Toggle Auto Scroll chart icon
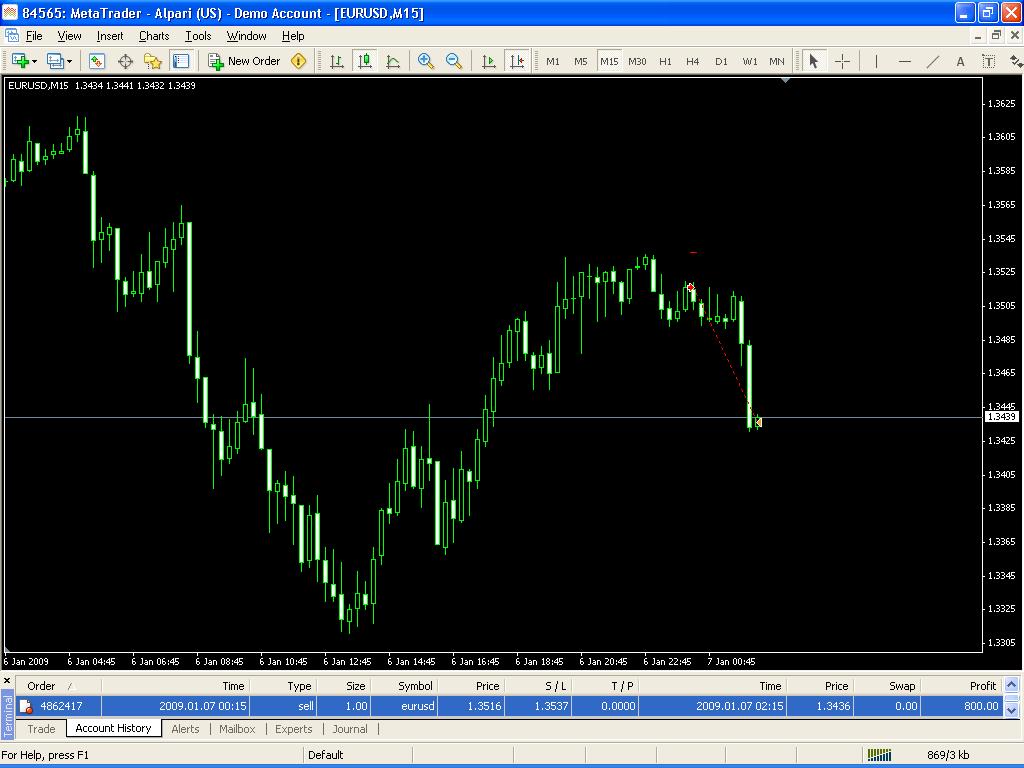Screen dimensions: 1024x768 pos(488,61)
